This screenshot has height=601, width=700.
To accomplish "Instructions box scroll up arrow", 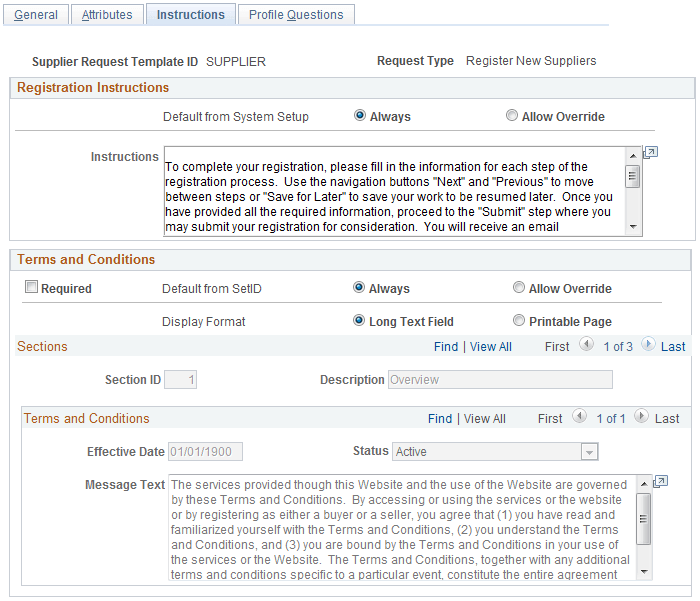I will 633,156.
